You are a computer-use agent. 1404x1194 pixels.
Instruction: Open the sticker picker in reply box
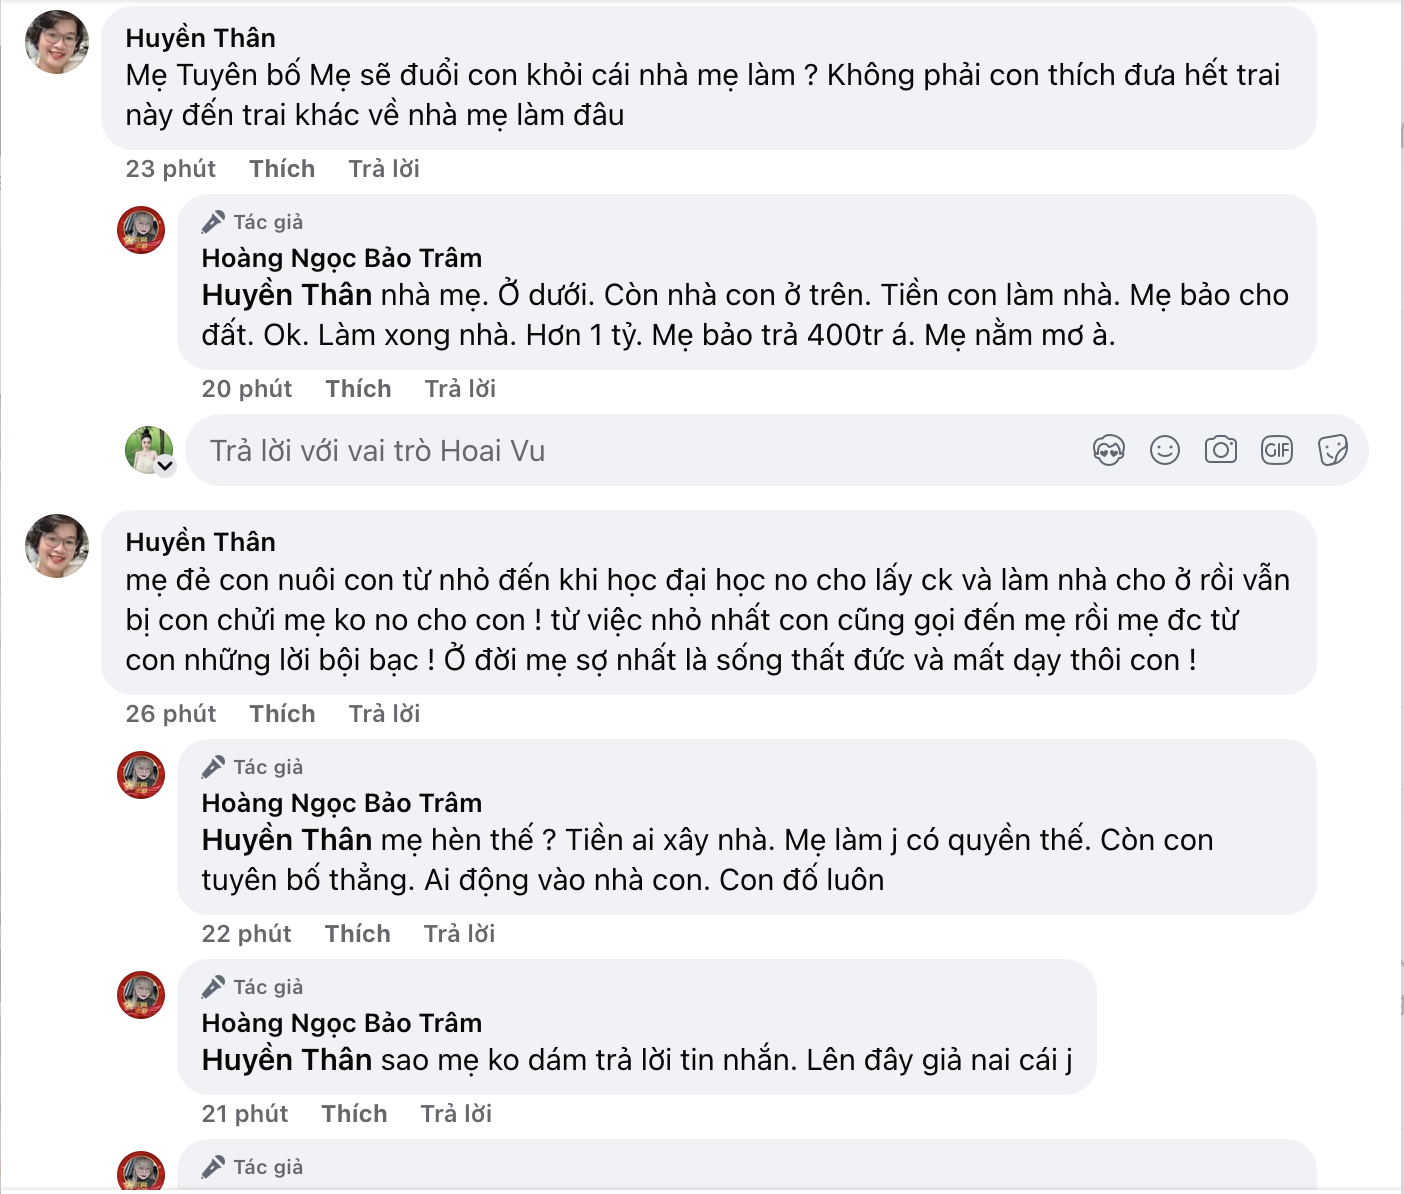tap(1332, 451)
